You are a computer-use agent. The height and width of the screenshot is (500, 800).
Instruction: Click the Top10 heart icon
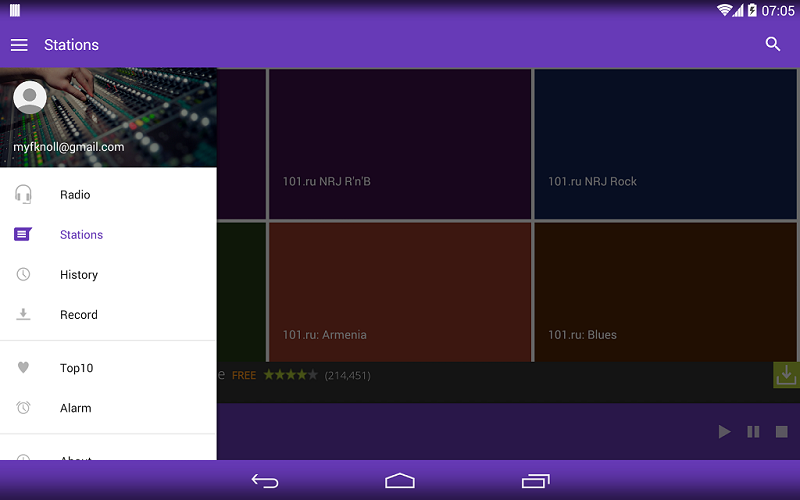[23, 367]
